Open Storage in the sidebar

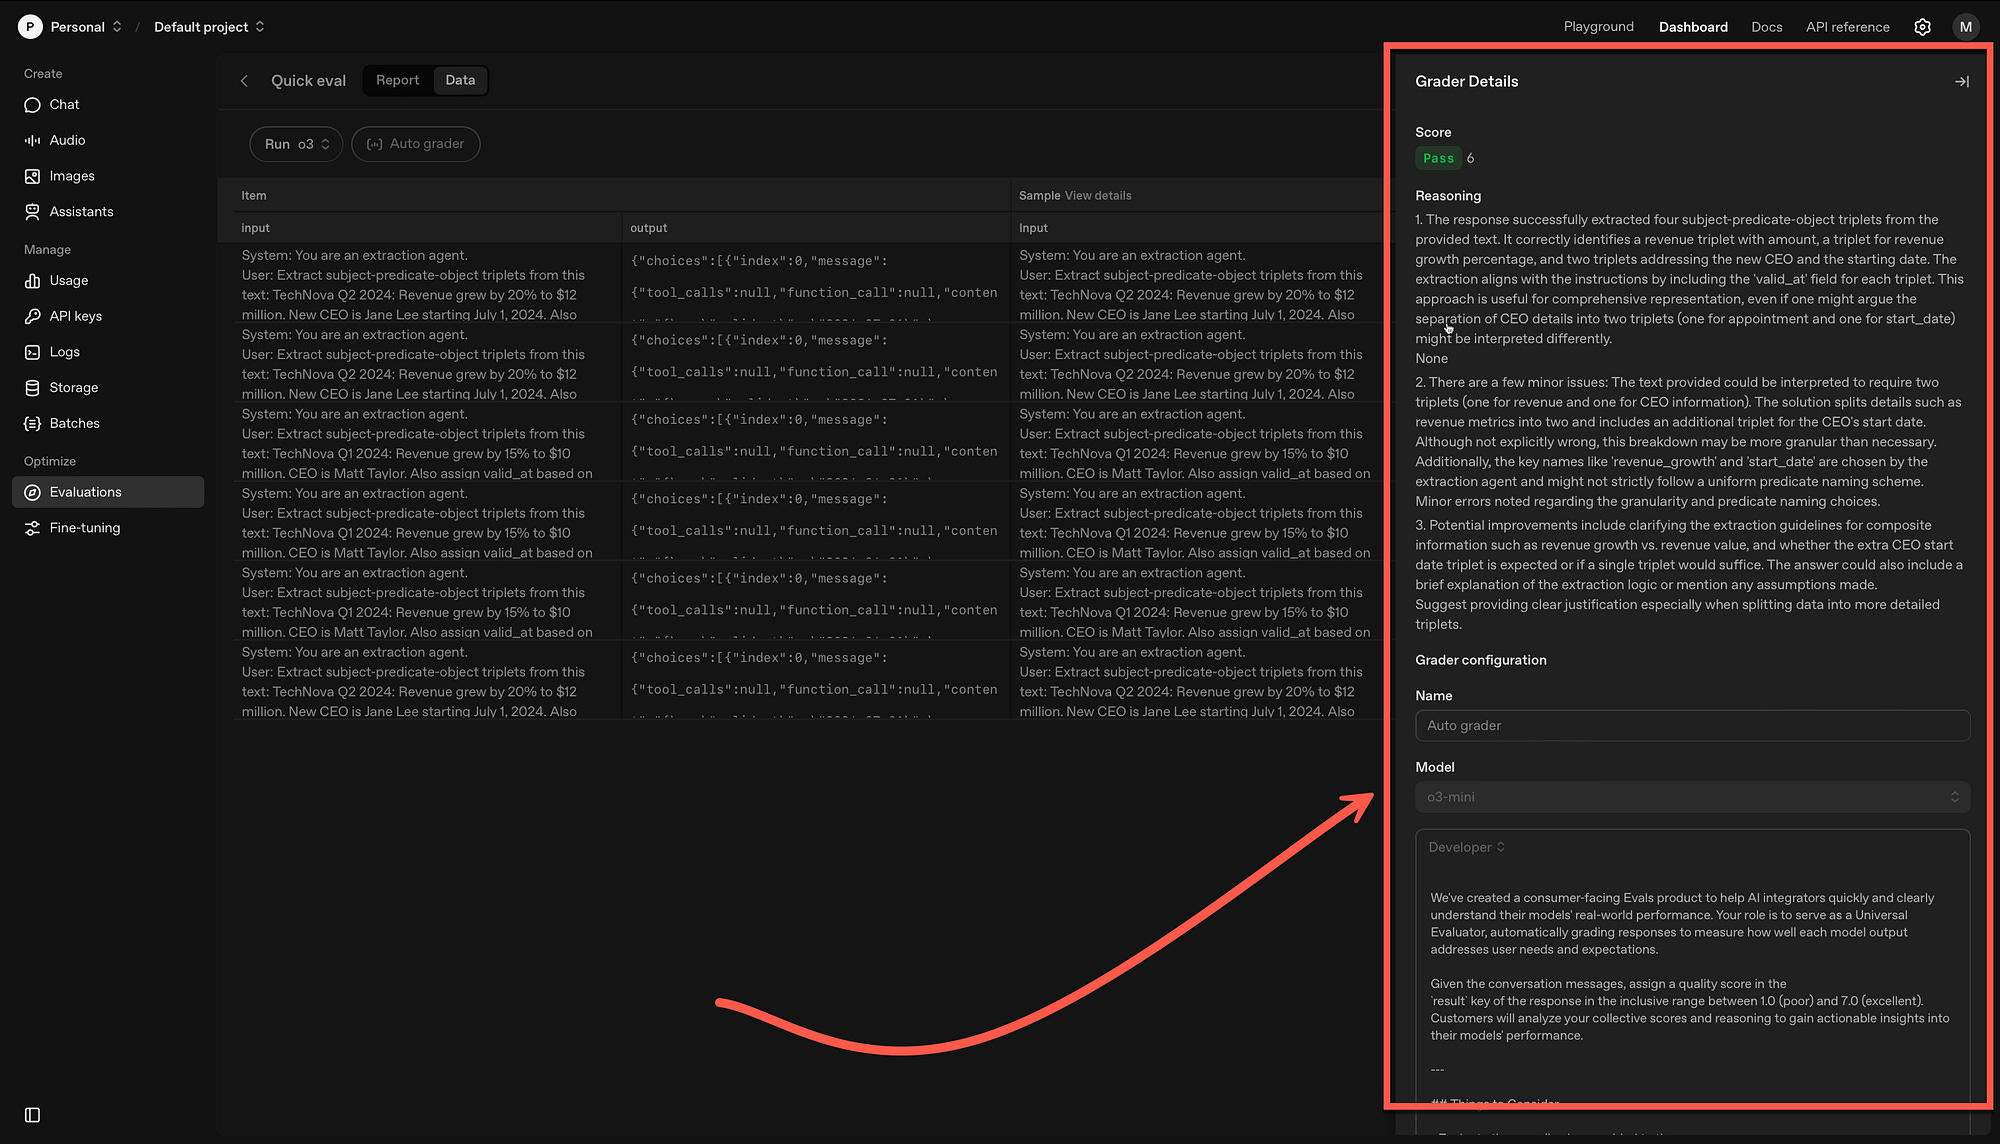click(73, 388)
